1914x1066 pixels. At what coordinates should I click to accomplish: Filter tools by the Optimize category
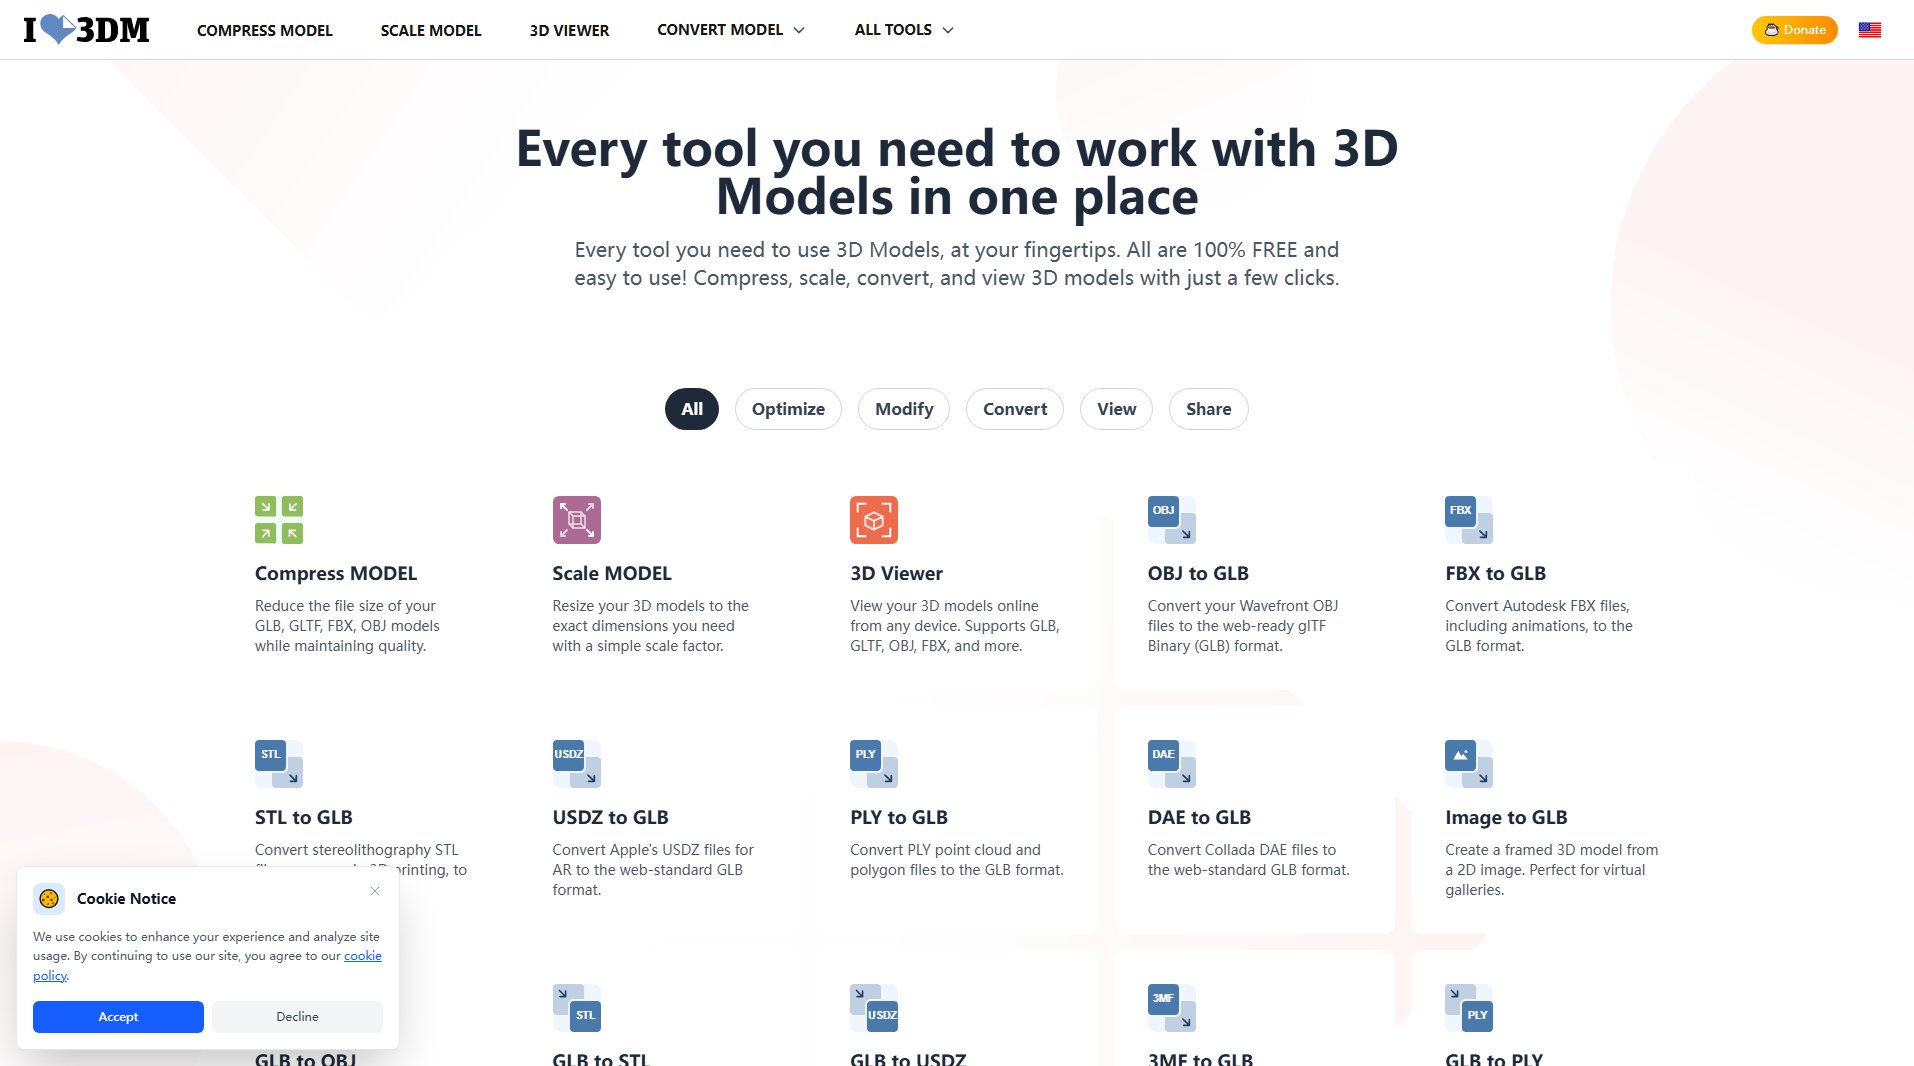pyautogui.click(x=788, y=409)
